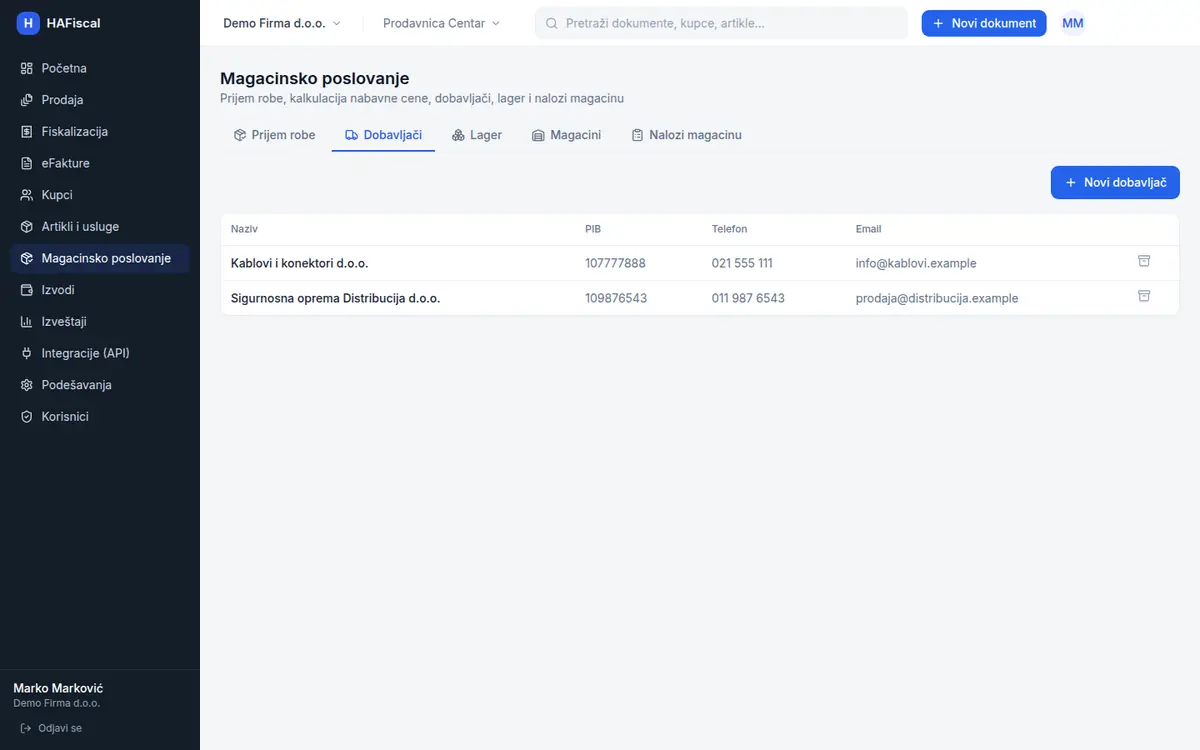
Task: Archive supplier Sigurnosna oprema Distribucija d.o.o.
Action: point(1144,297)
